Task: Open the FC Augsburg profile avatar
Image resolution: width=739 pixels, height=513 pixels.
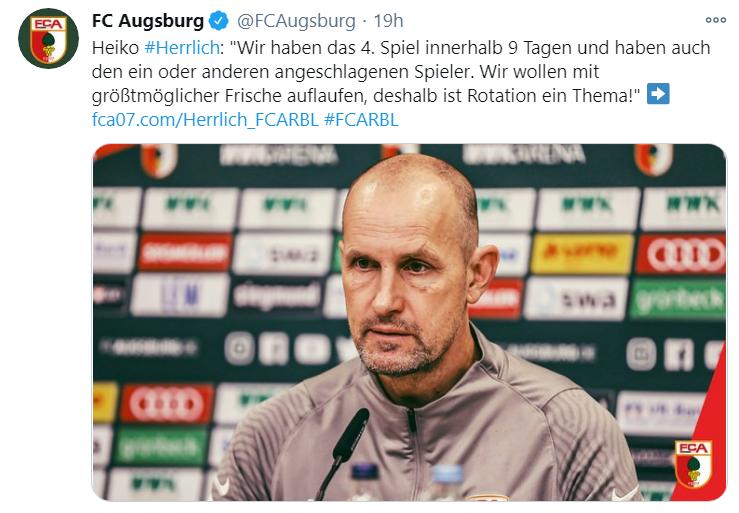Action: pos(48,39)
